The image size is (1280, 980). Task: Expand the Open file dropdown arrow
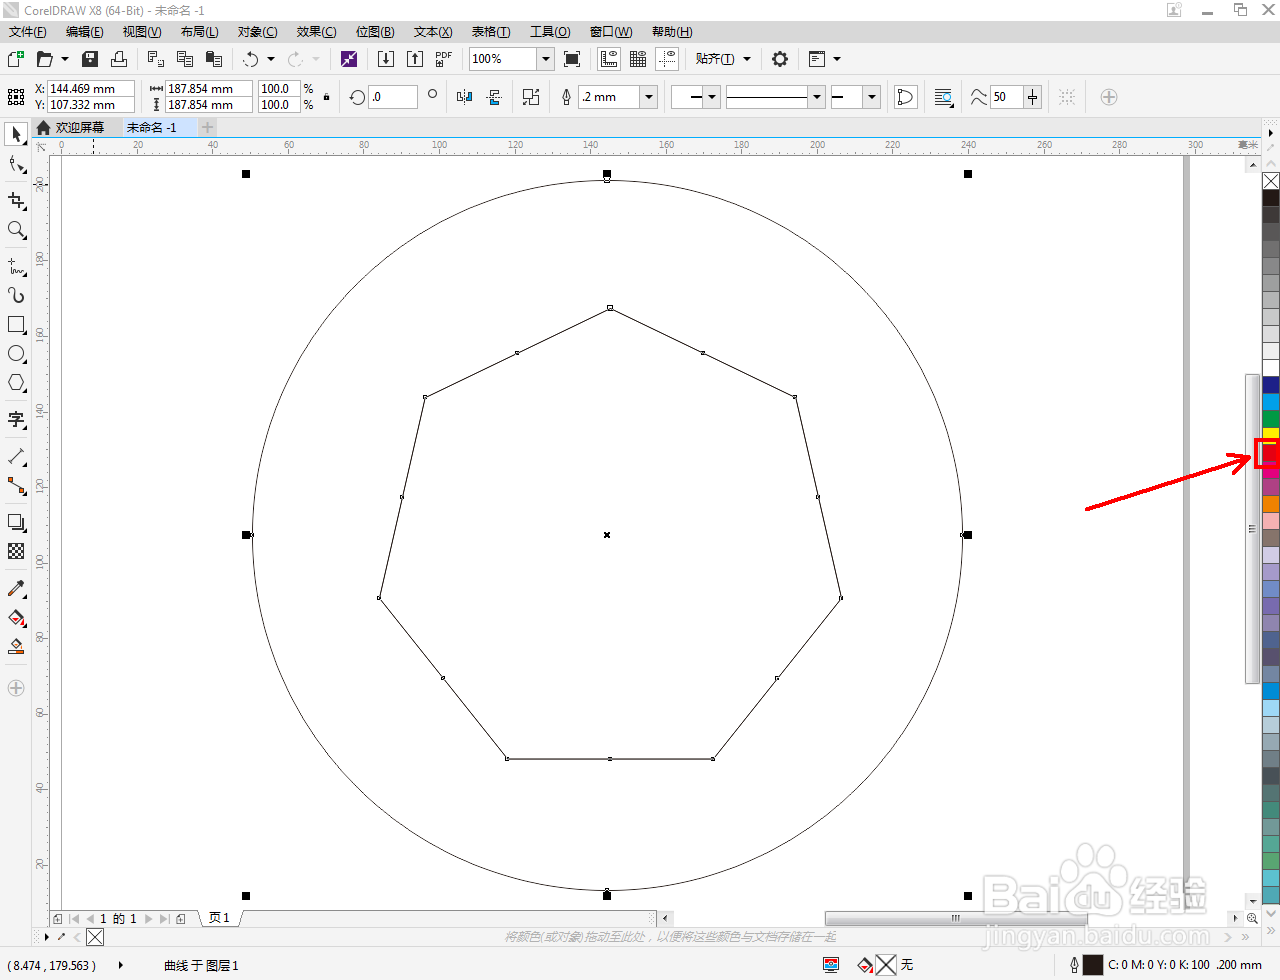click(x=65, y=59)
